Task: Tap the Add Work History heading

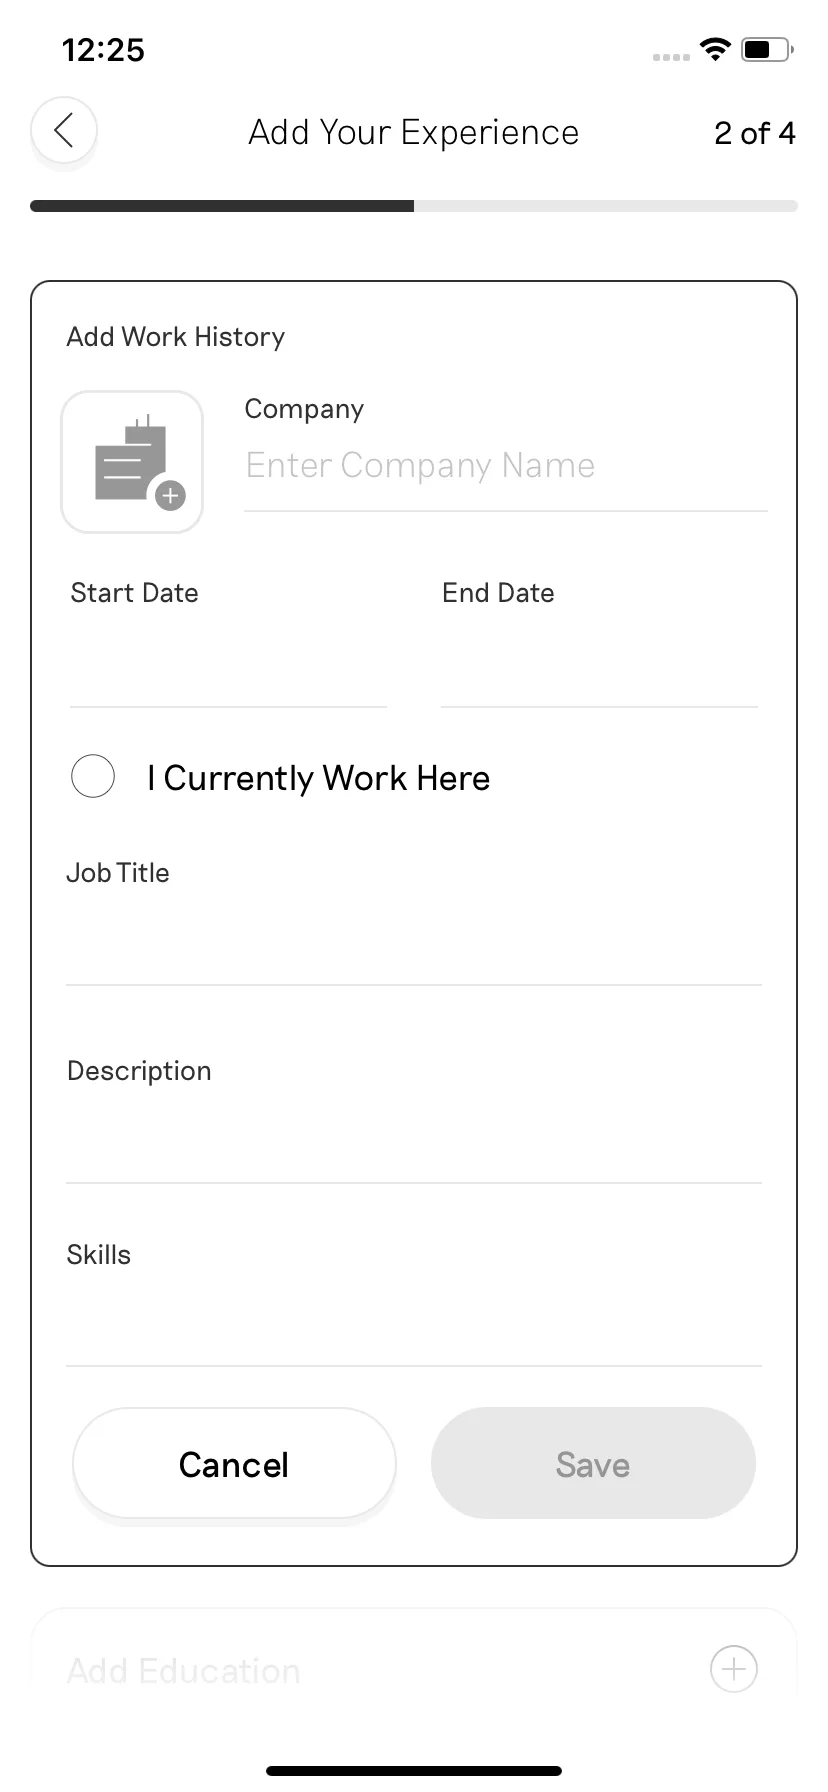Action: tap(176, 337)
